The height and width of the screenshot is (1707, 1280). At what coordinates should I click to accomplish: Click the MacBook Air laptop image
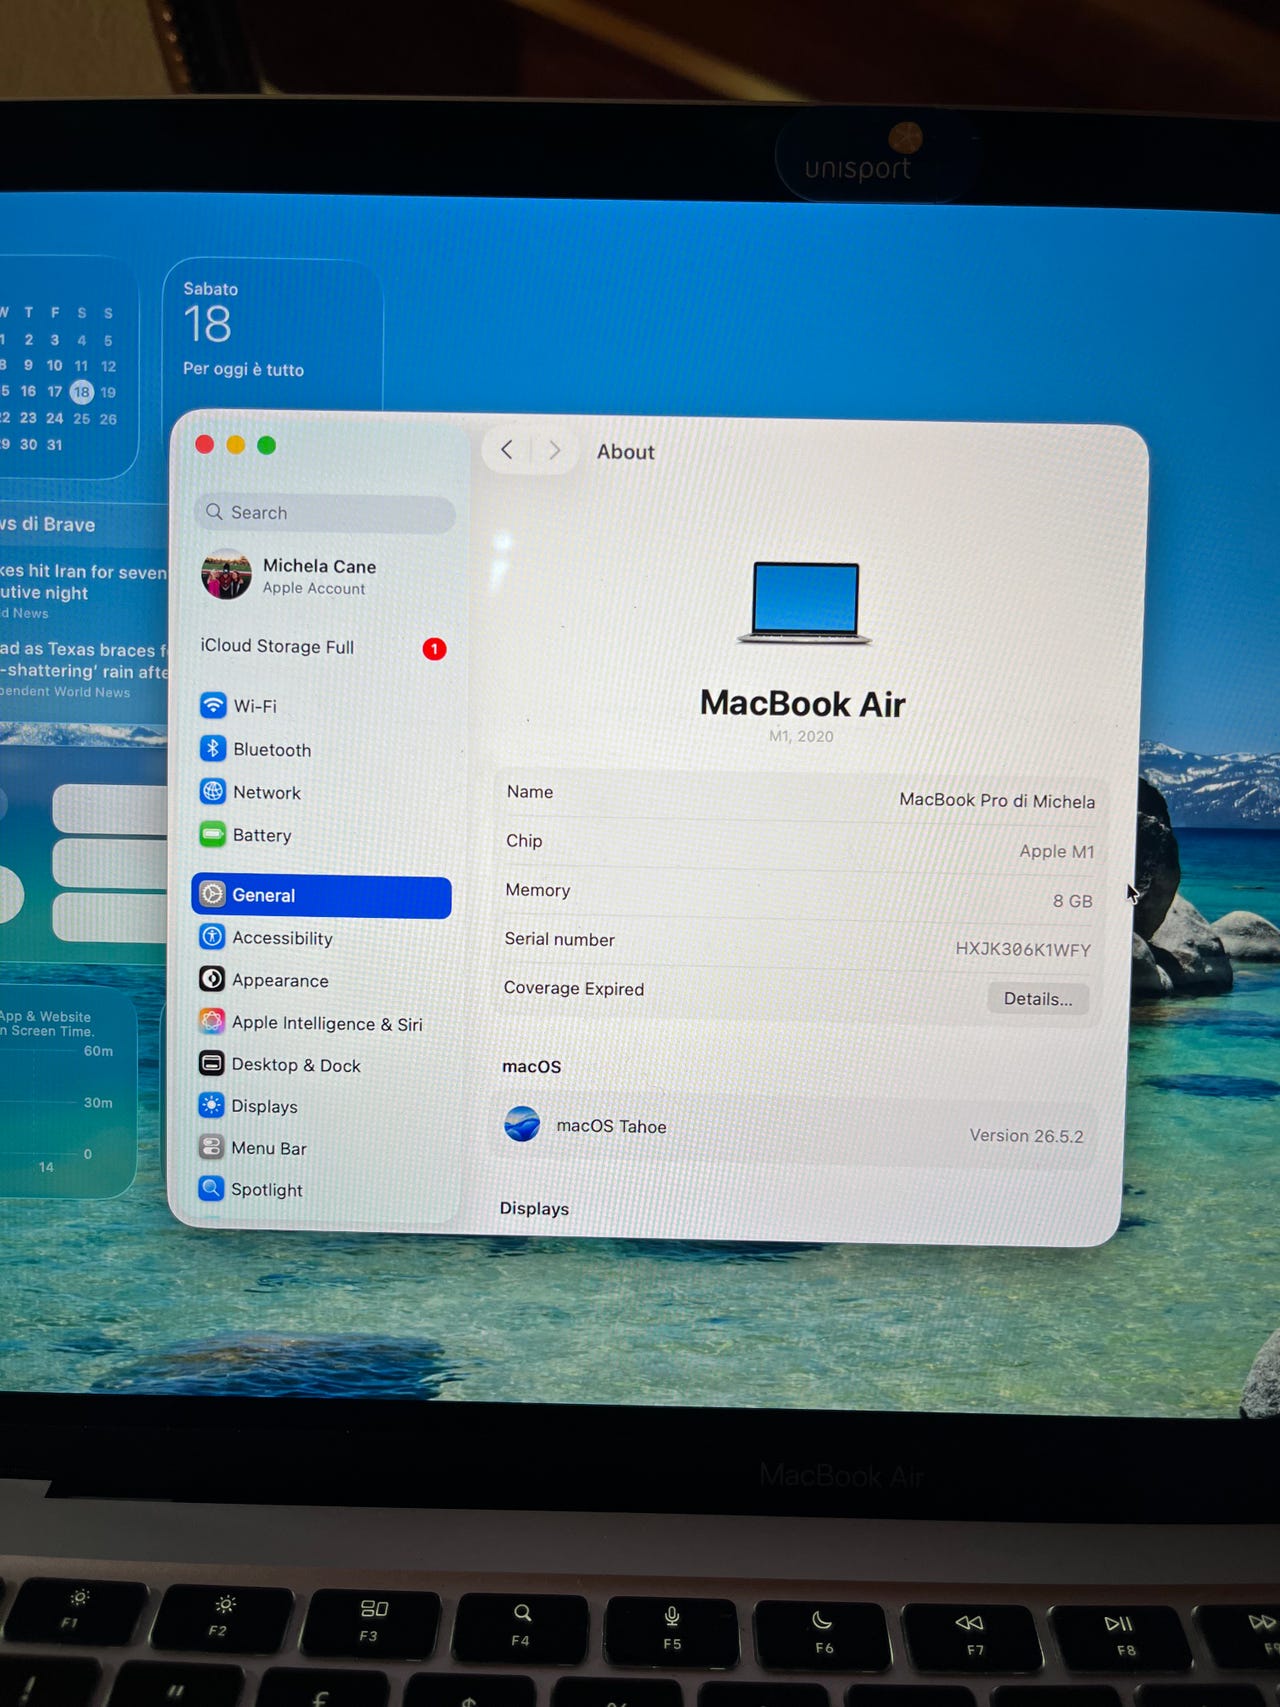click(805, 602)
